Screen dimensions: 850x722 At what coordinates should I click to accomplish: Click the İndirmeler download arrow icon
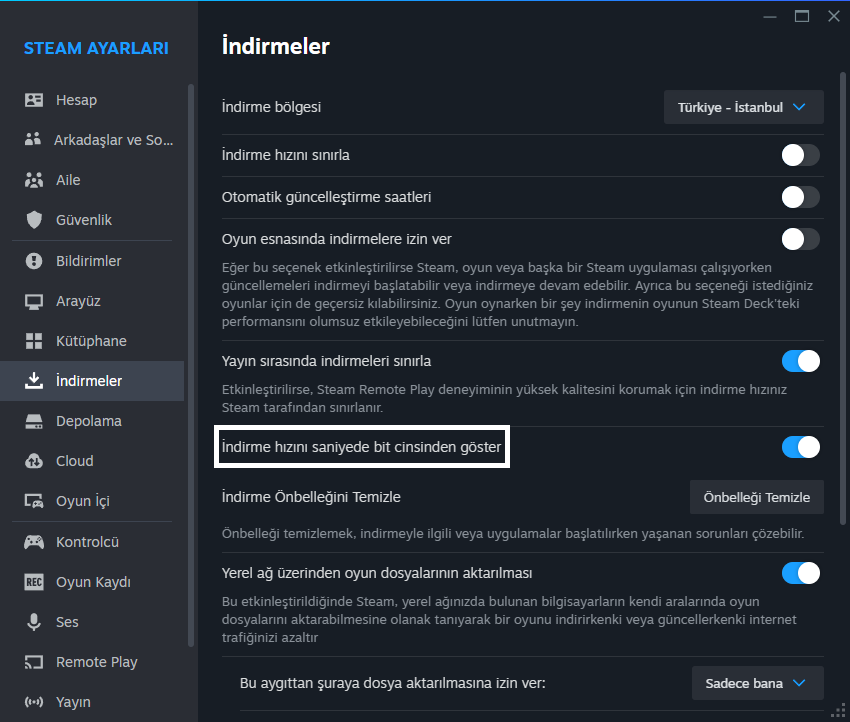[34, 381]
